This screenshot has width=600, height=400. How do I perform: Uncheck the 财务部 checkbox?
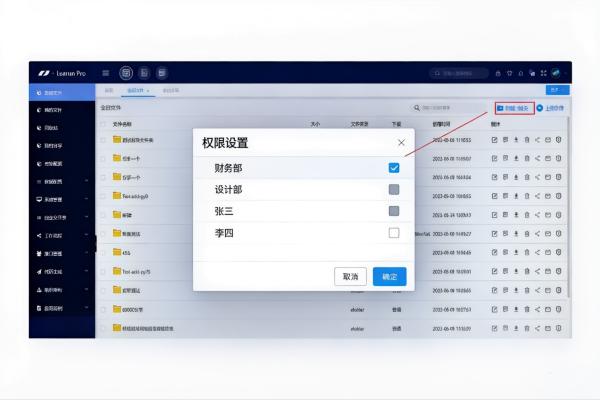394,168
